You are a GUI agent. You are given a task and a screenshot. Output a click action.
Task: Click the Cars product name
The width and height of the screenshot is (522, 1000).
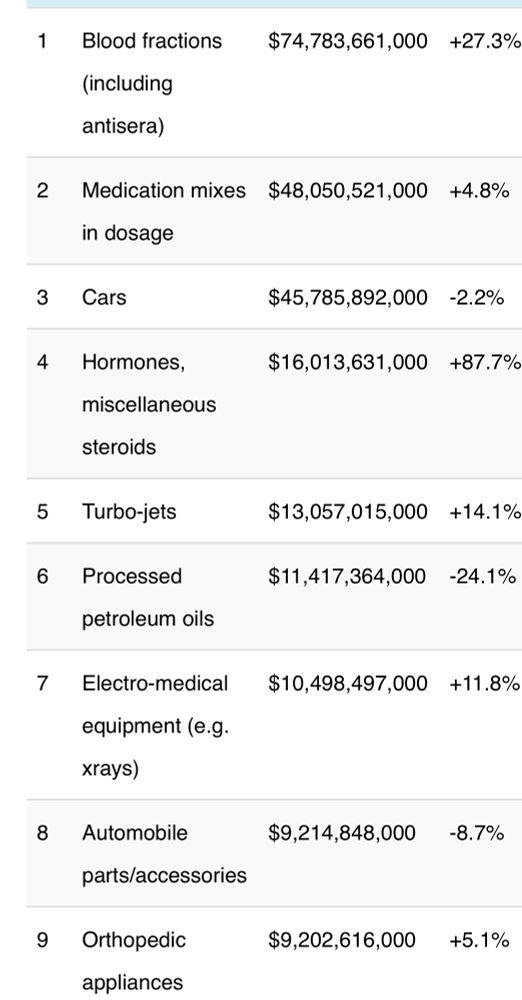[104, 297]
